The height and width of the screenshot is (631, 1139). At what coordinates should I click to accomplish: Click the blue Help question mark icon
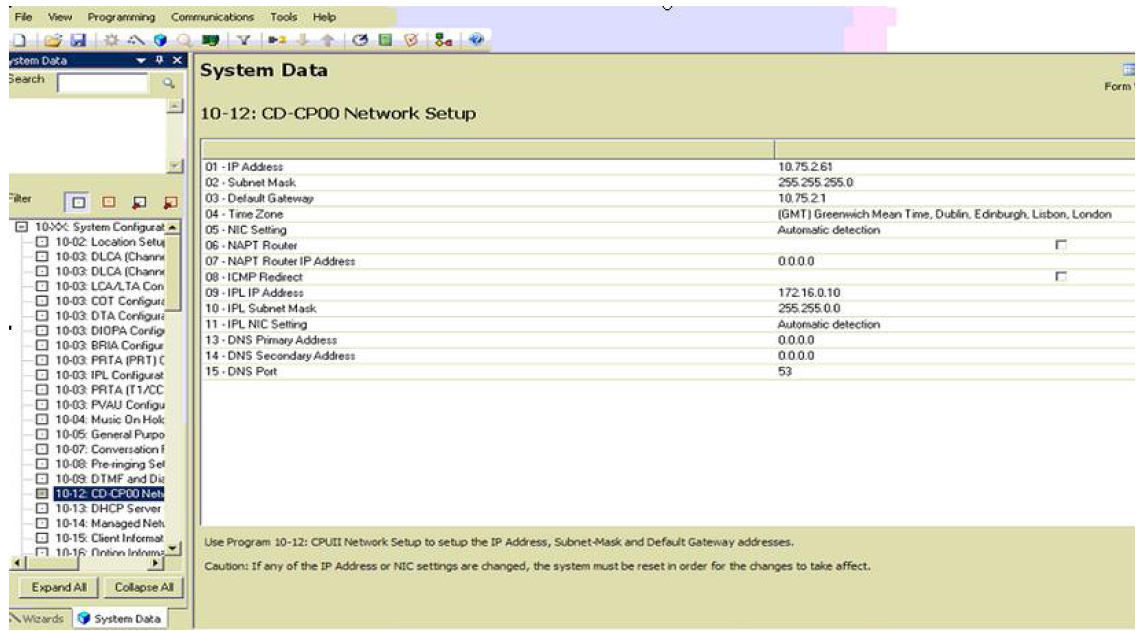pos(476,40)
